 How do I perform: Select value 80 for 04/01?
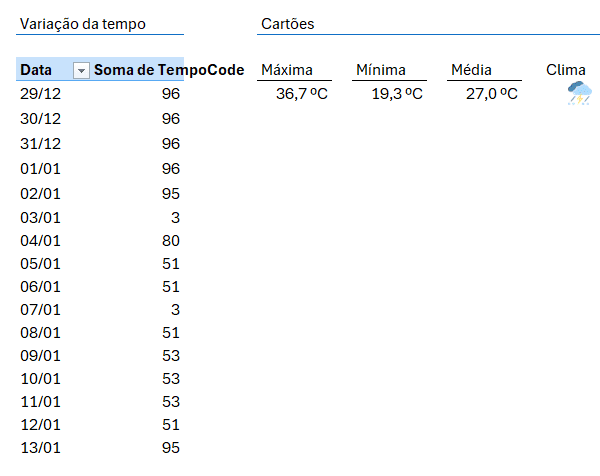170,241
